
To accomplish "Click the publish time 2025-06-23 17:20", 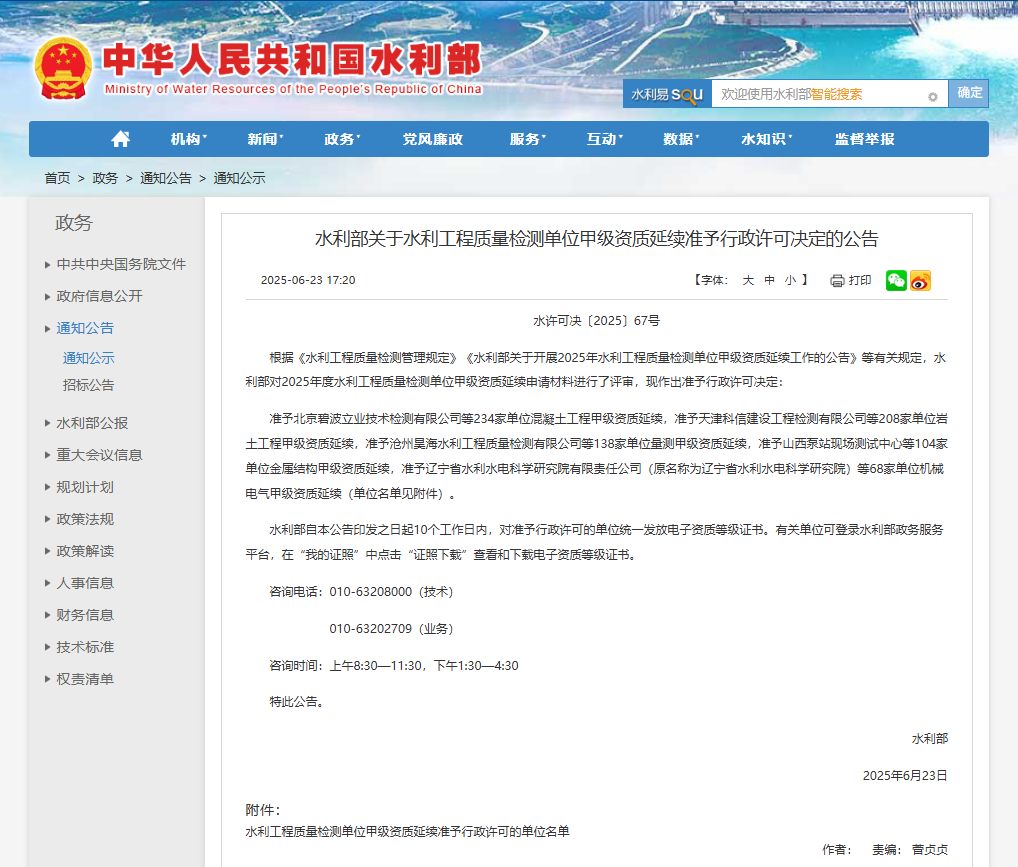I will coord(308,281).
